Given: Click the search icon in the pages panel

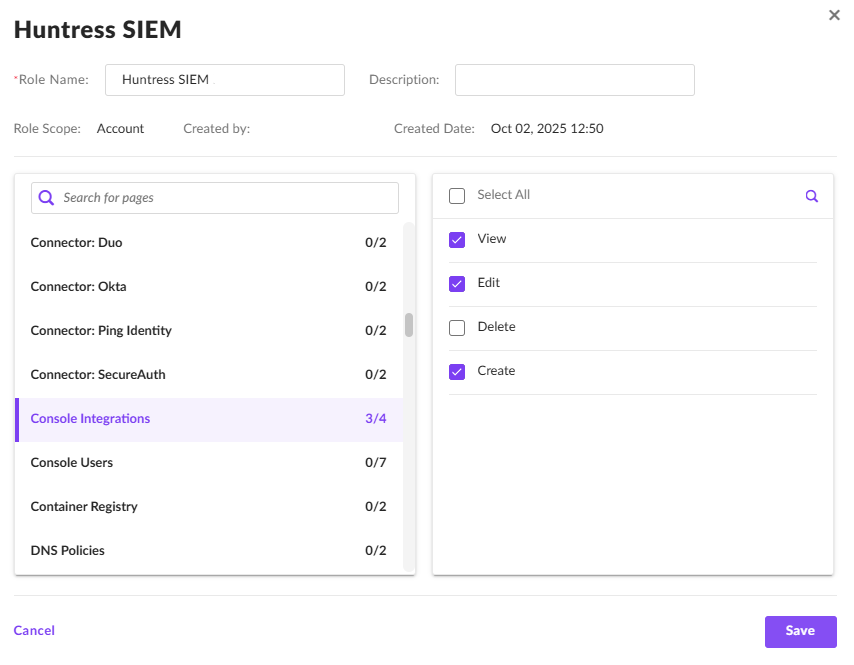Looking at the screenshot, I should pos(46,197).
